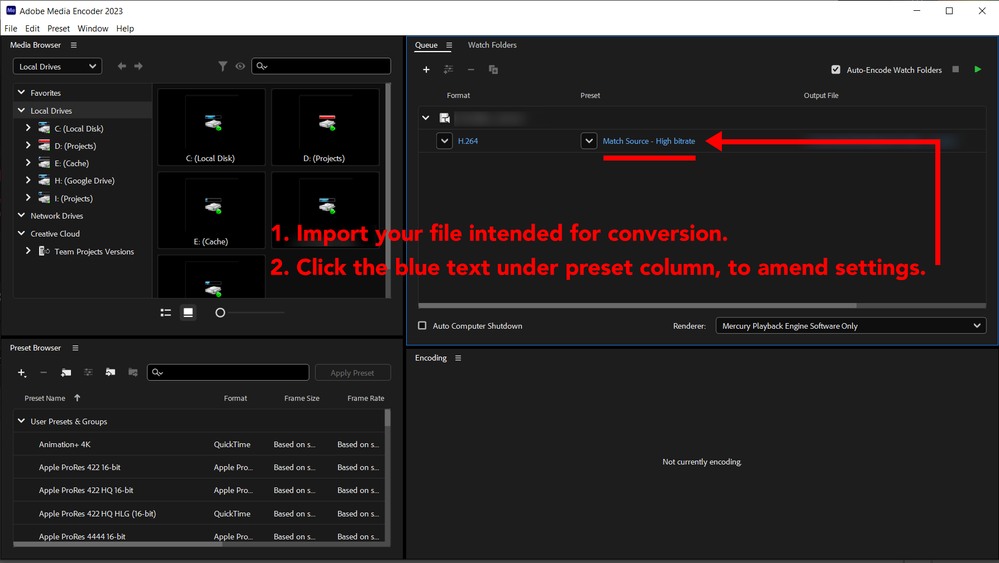Click the green Start Queue play button
The height and width of the screenshot is (563, 999).
977,69
